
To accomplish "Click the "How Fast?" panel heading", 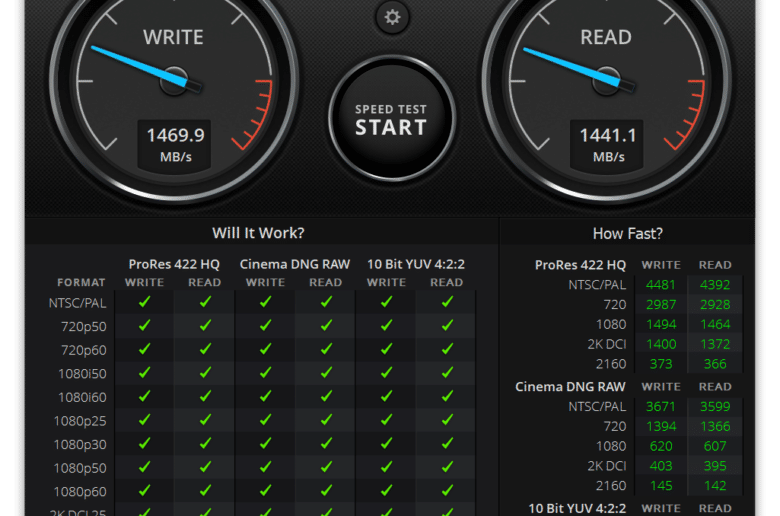I will pos(628,233).
